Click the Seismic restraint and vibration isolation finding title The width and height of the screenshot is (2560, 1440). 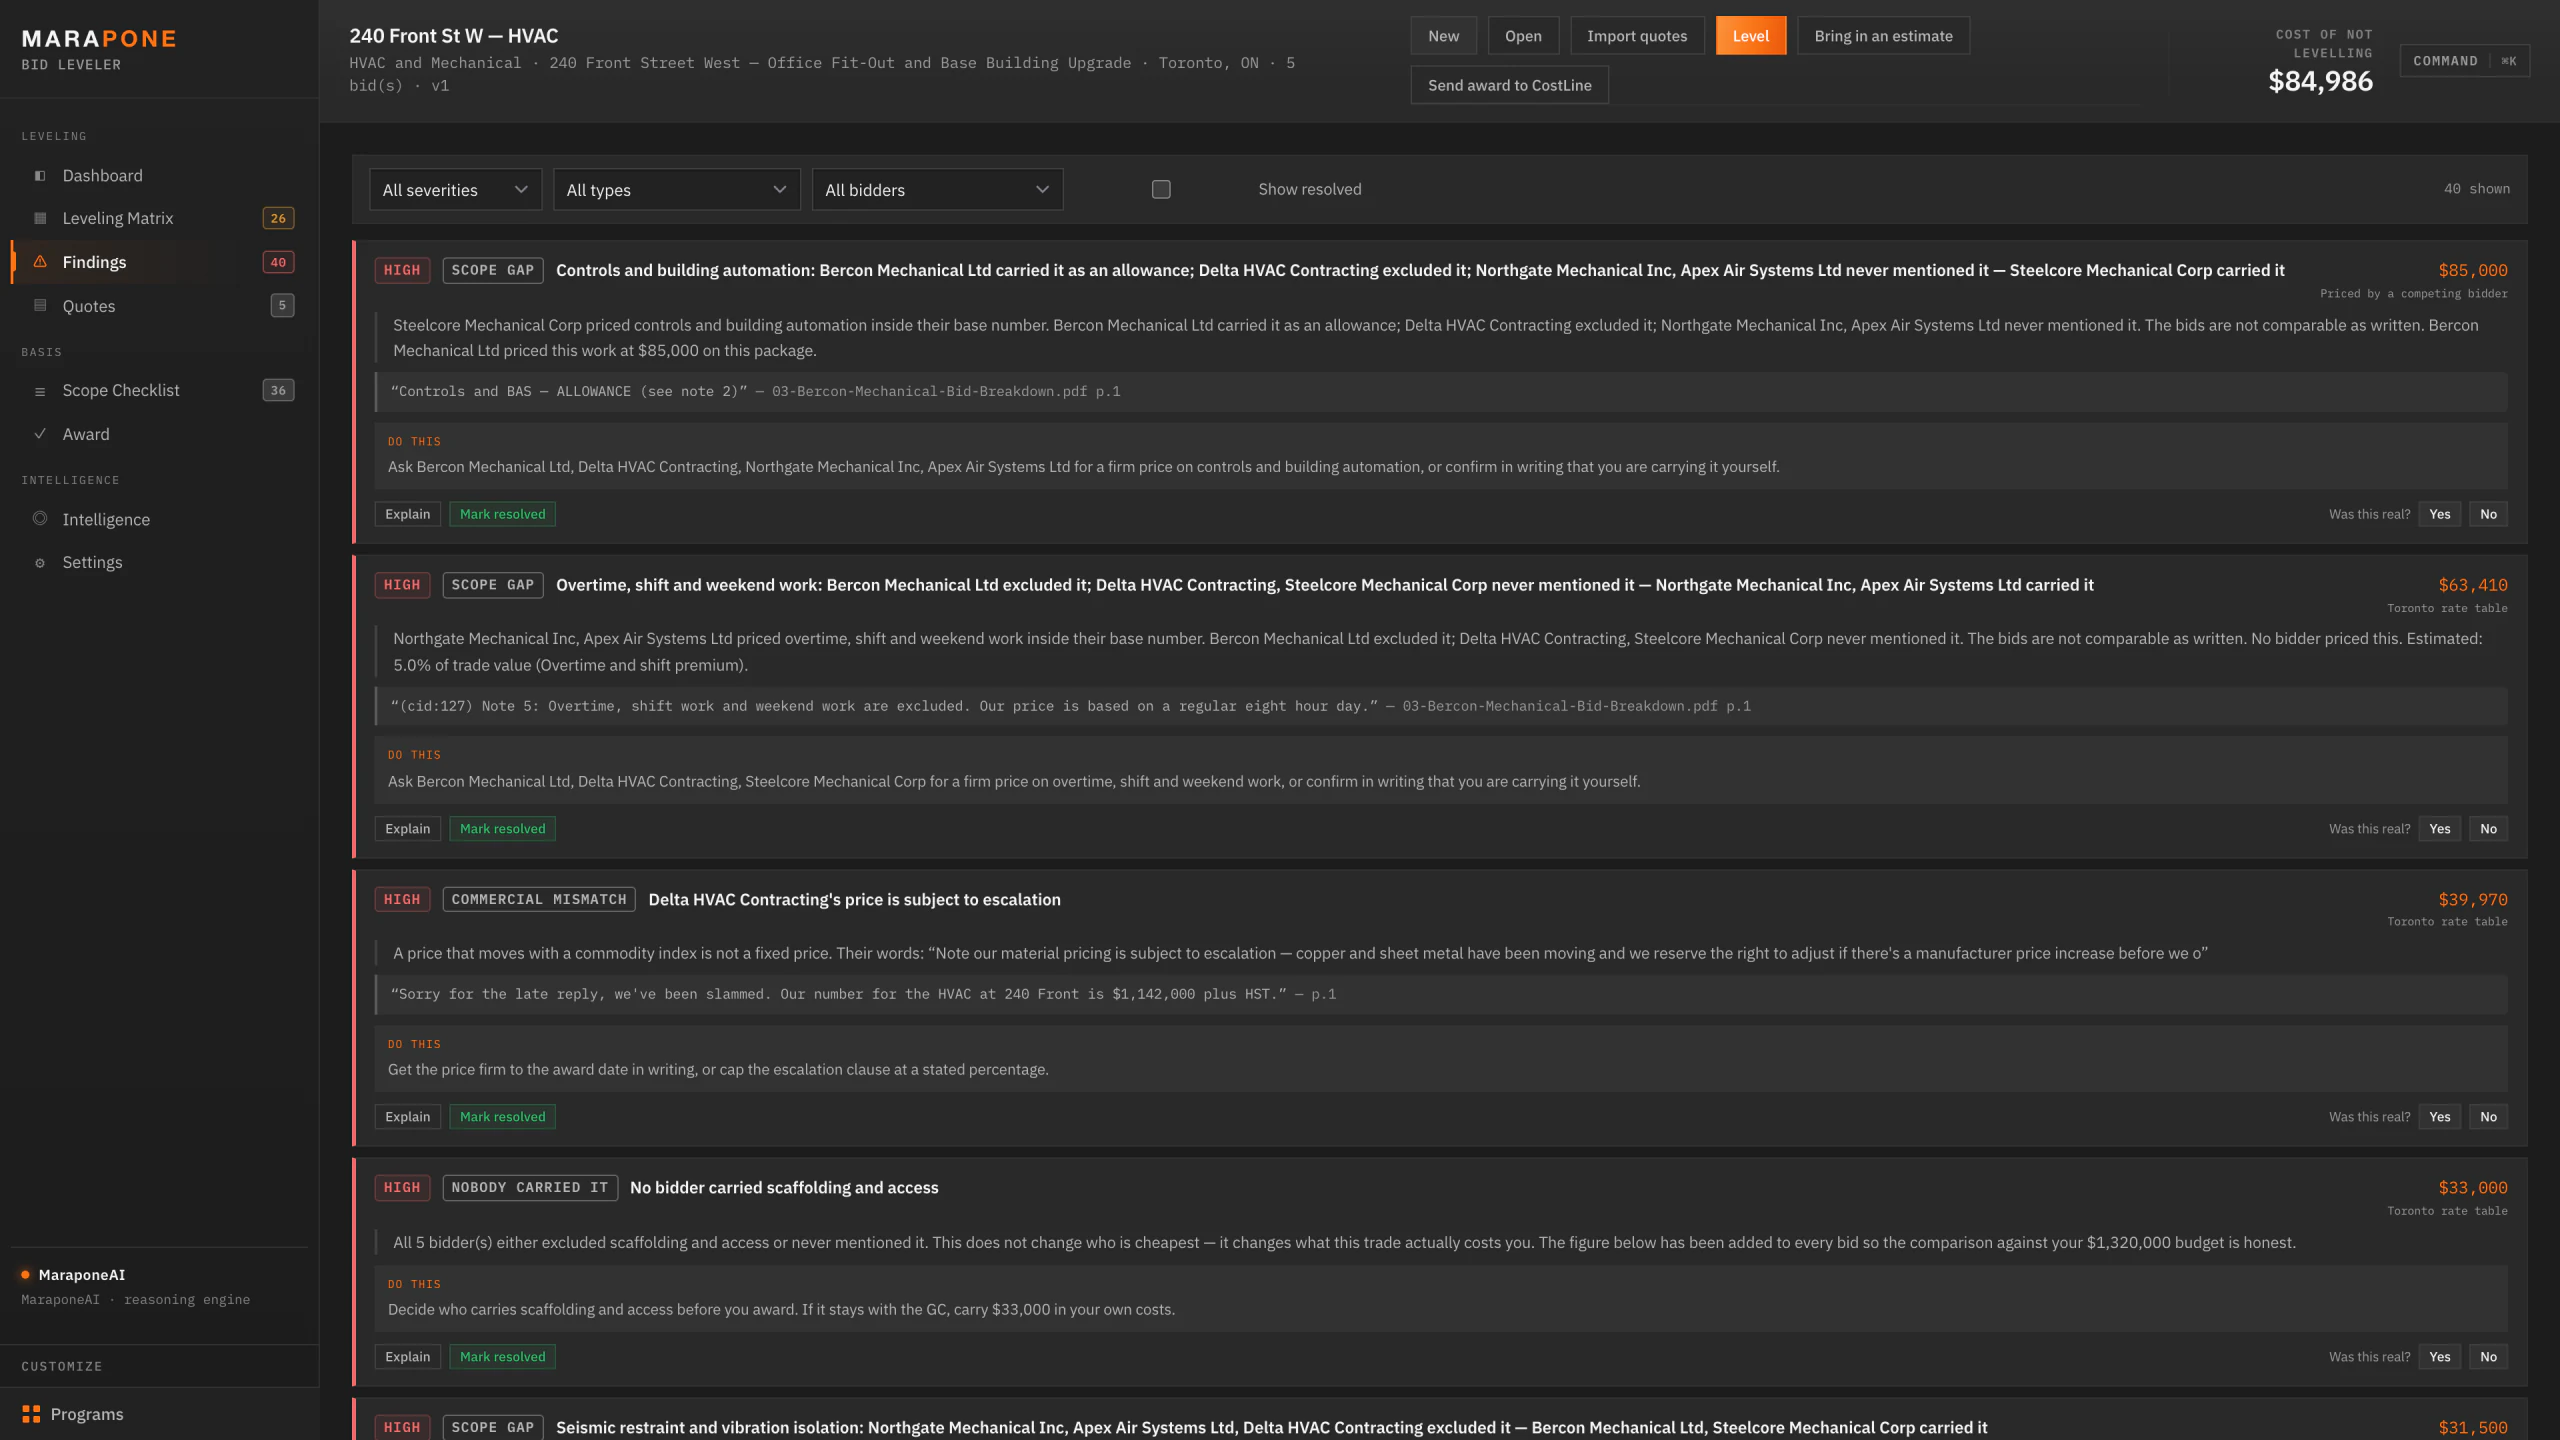(x=1271, y=1428)
